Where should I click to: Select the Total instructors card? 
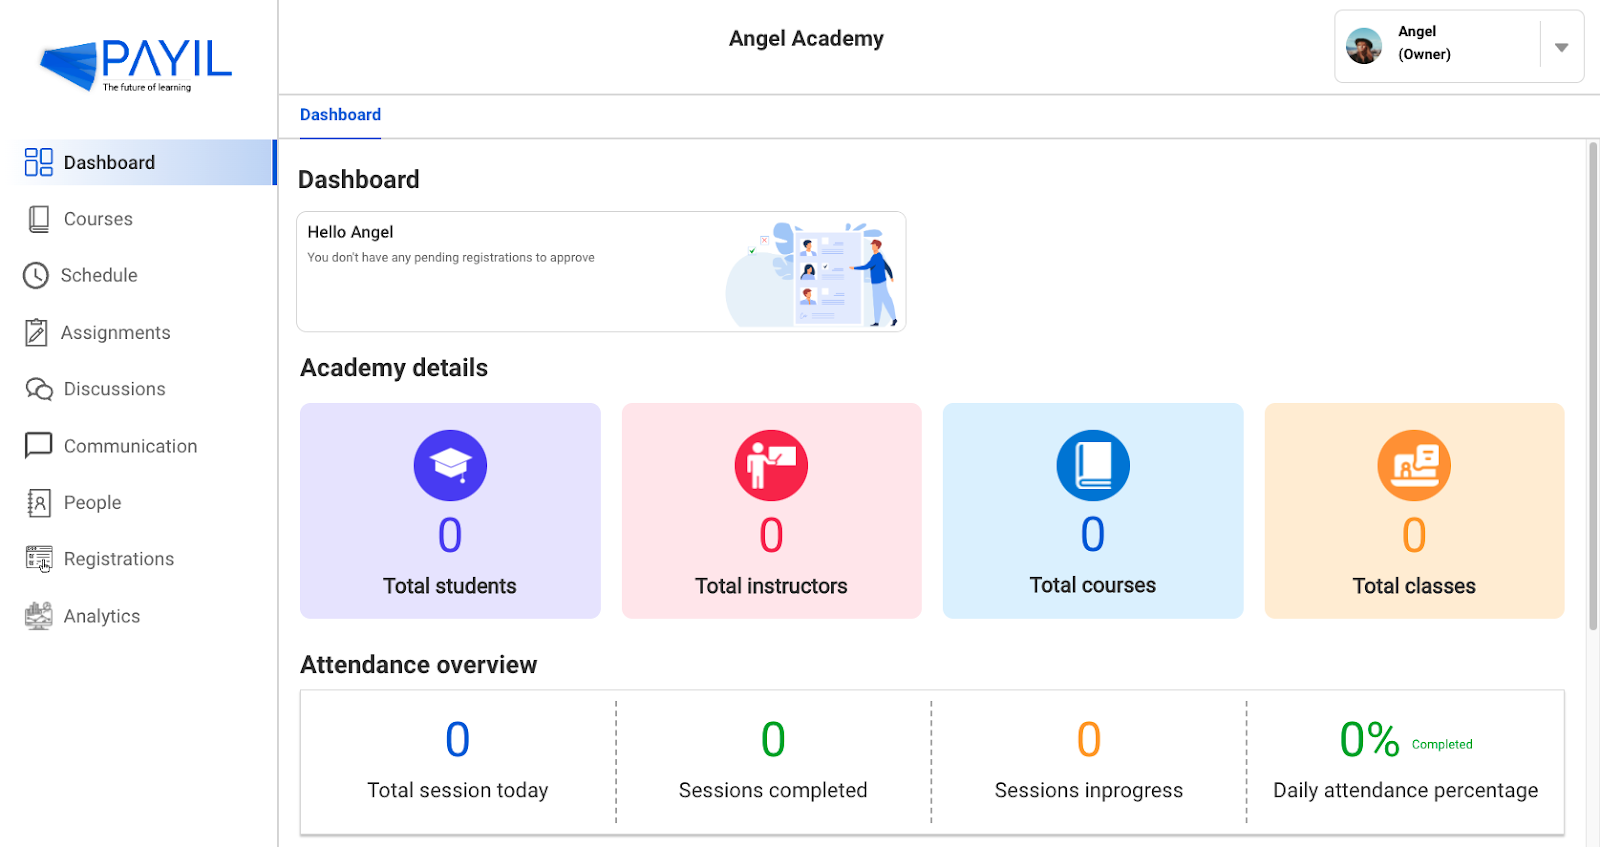click(x=771, y=511)
